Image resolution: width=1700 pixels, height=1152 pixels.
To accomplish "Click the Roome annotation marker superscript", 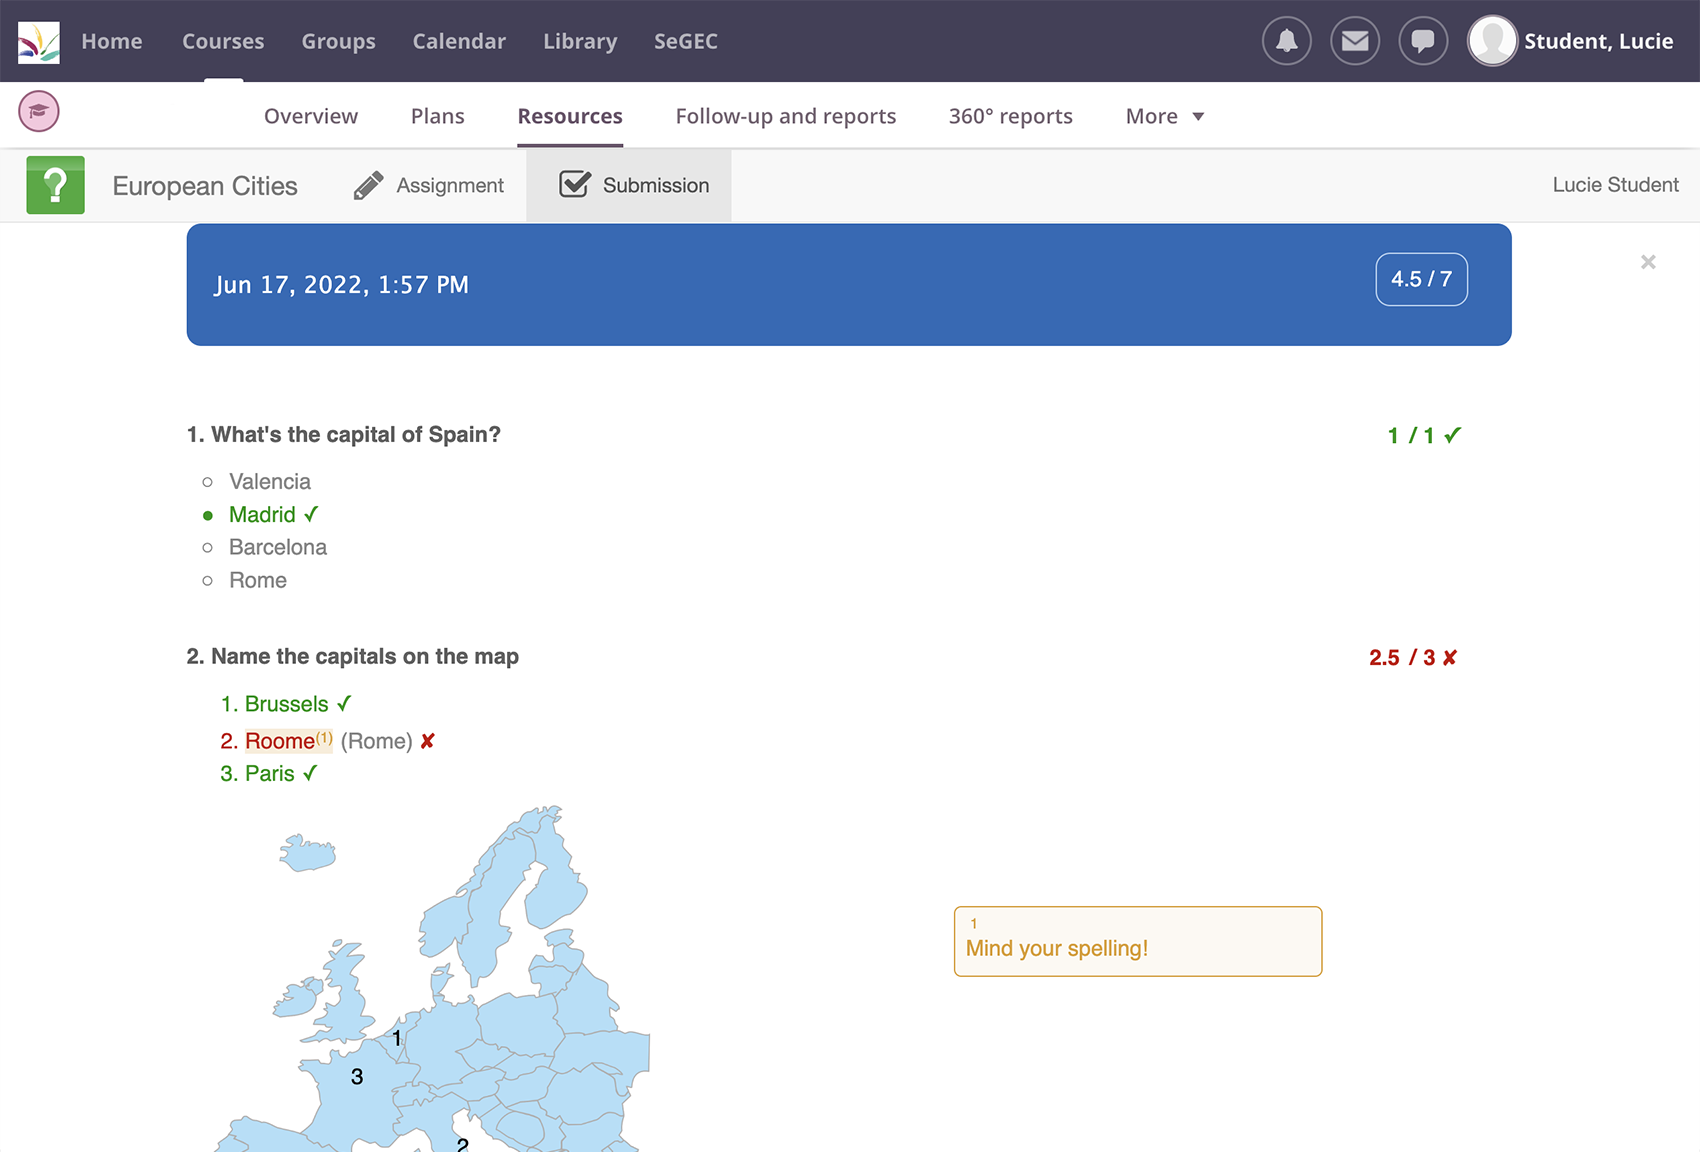I will click(x=324, y=738).
